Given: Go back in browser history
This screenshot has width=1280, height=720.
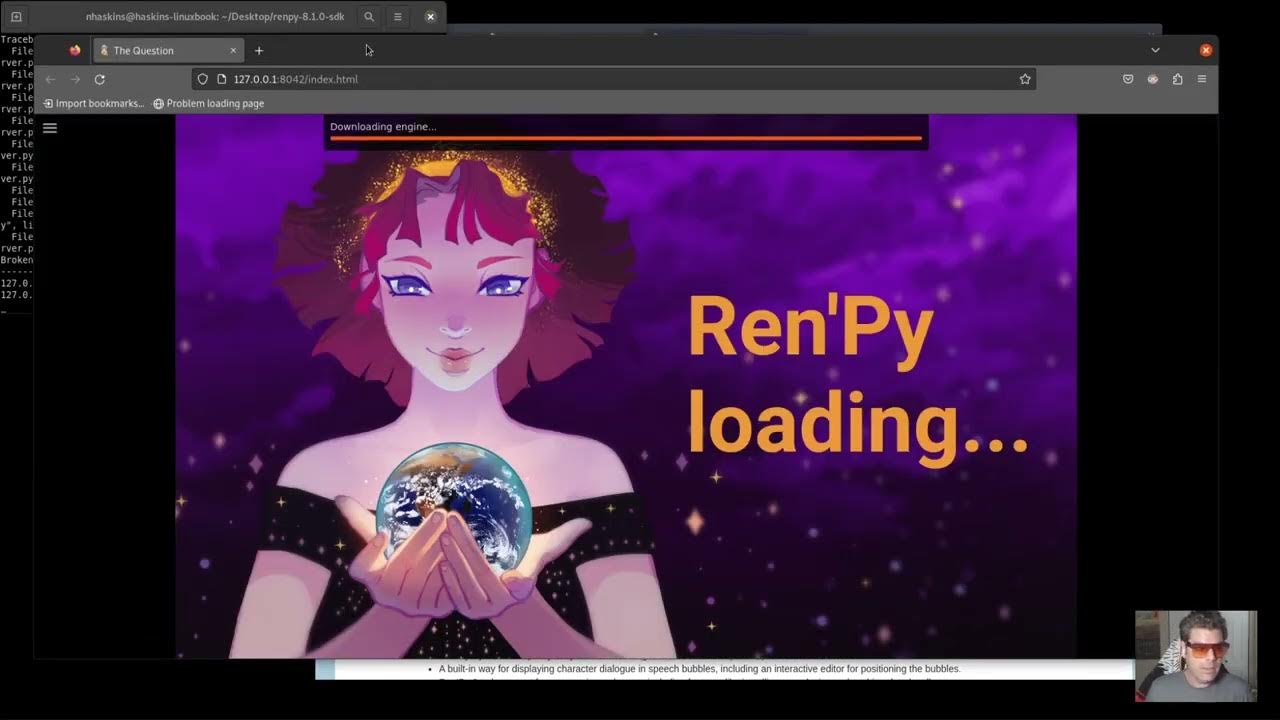Looking at the screenshot, I should pos(50,79).
